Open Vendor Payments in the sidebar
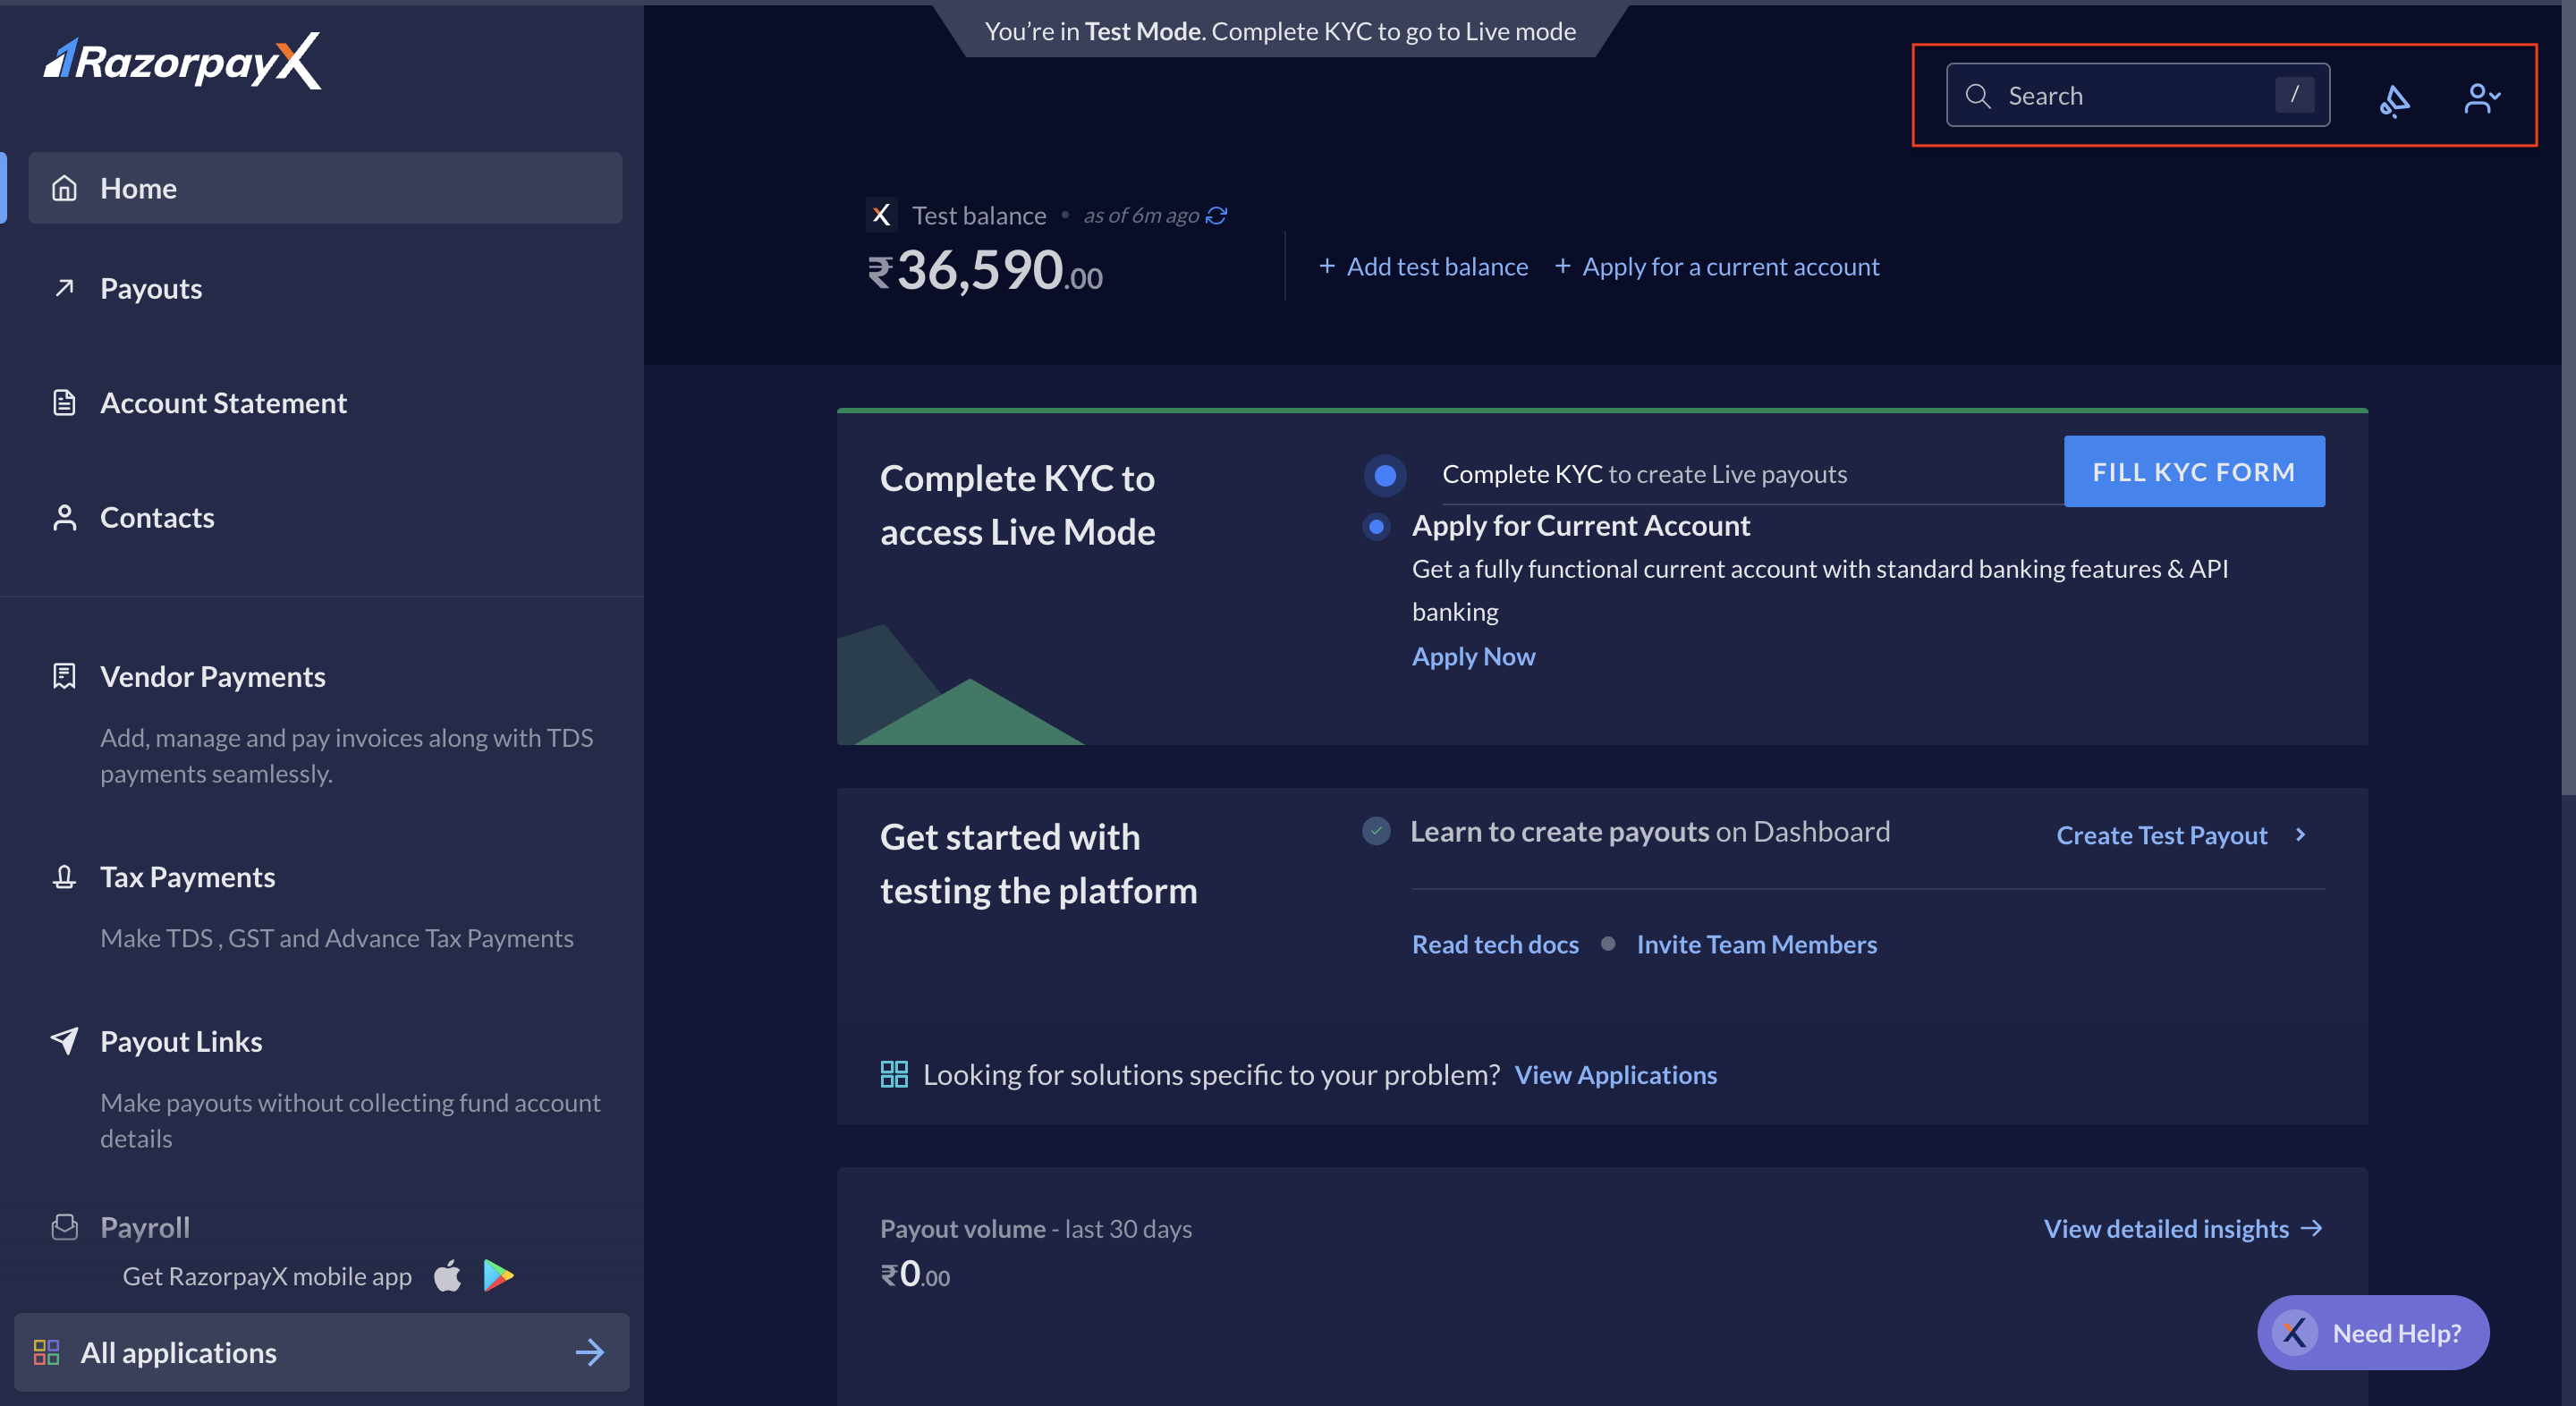The height and width of the screenshot is (1406, 2576). (212, 677)
